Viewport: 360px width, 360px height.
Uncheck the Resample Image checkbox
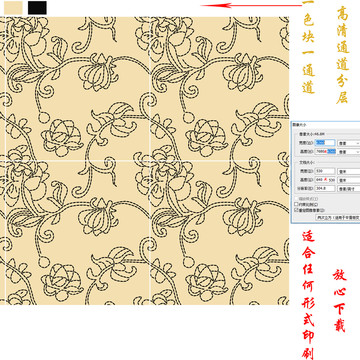click(296, 210)
